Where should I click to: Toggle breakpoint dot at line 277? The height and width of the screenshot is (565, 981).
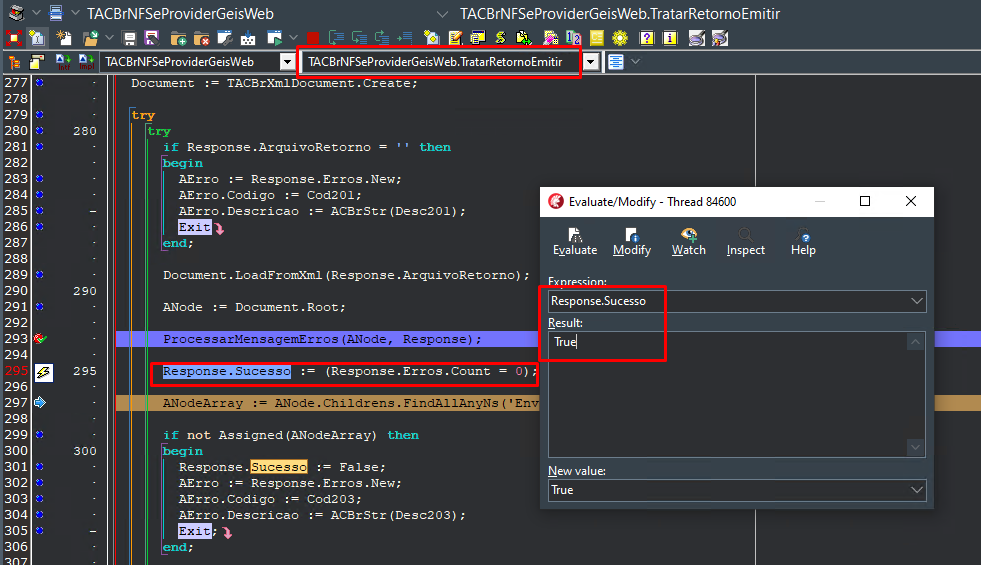pyautogui.click(x=39, y=82)
